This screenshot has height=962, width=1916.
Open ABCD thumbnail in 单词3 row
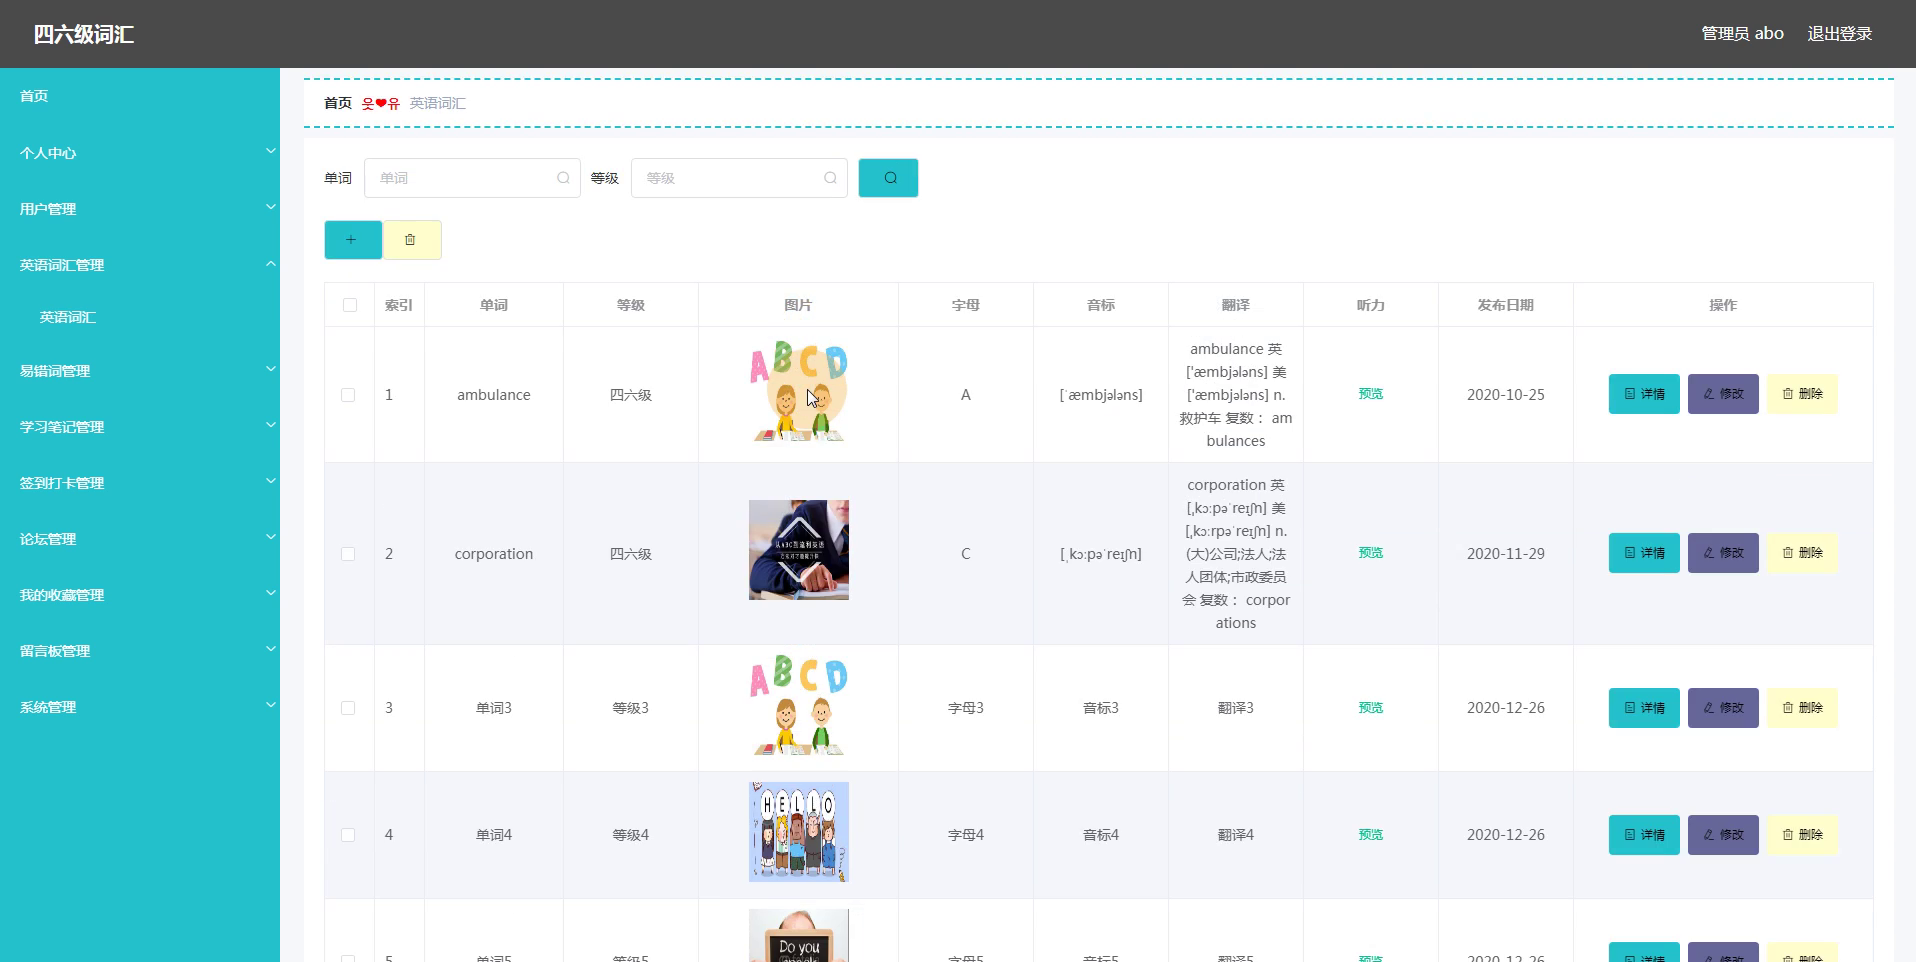799,705
